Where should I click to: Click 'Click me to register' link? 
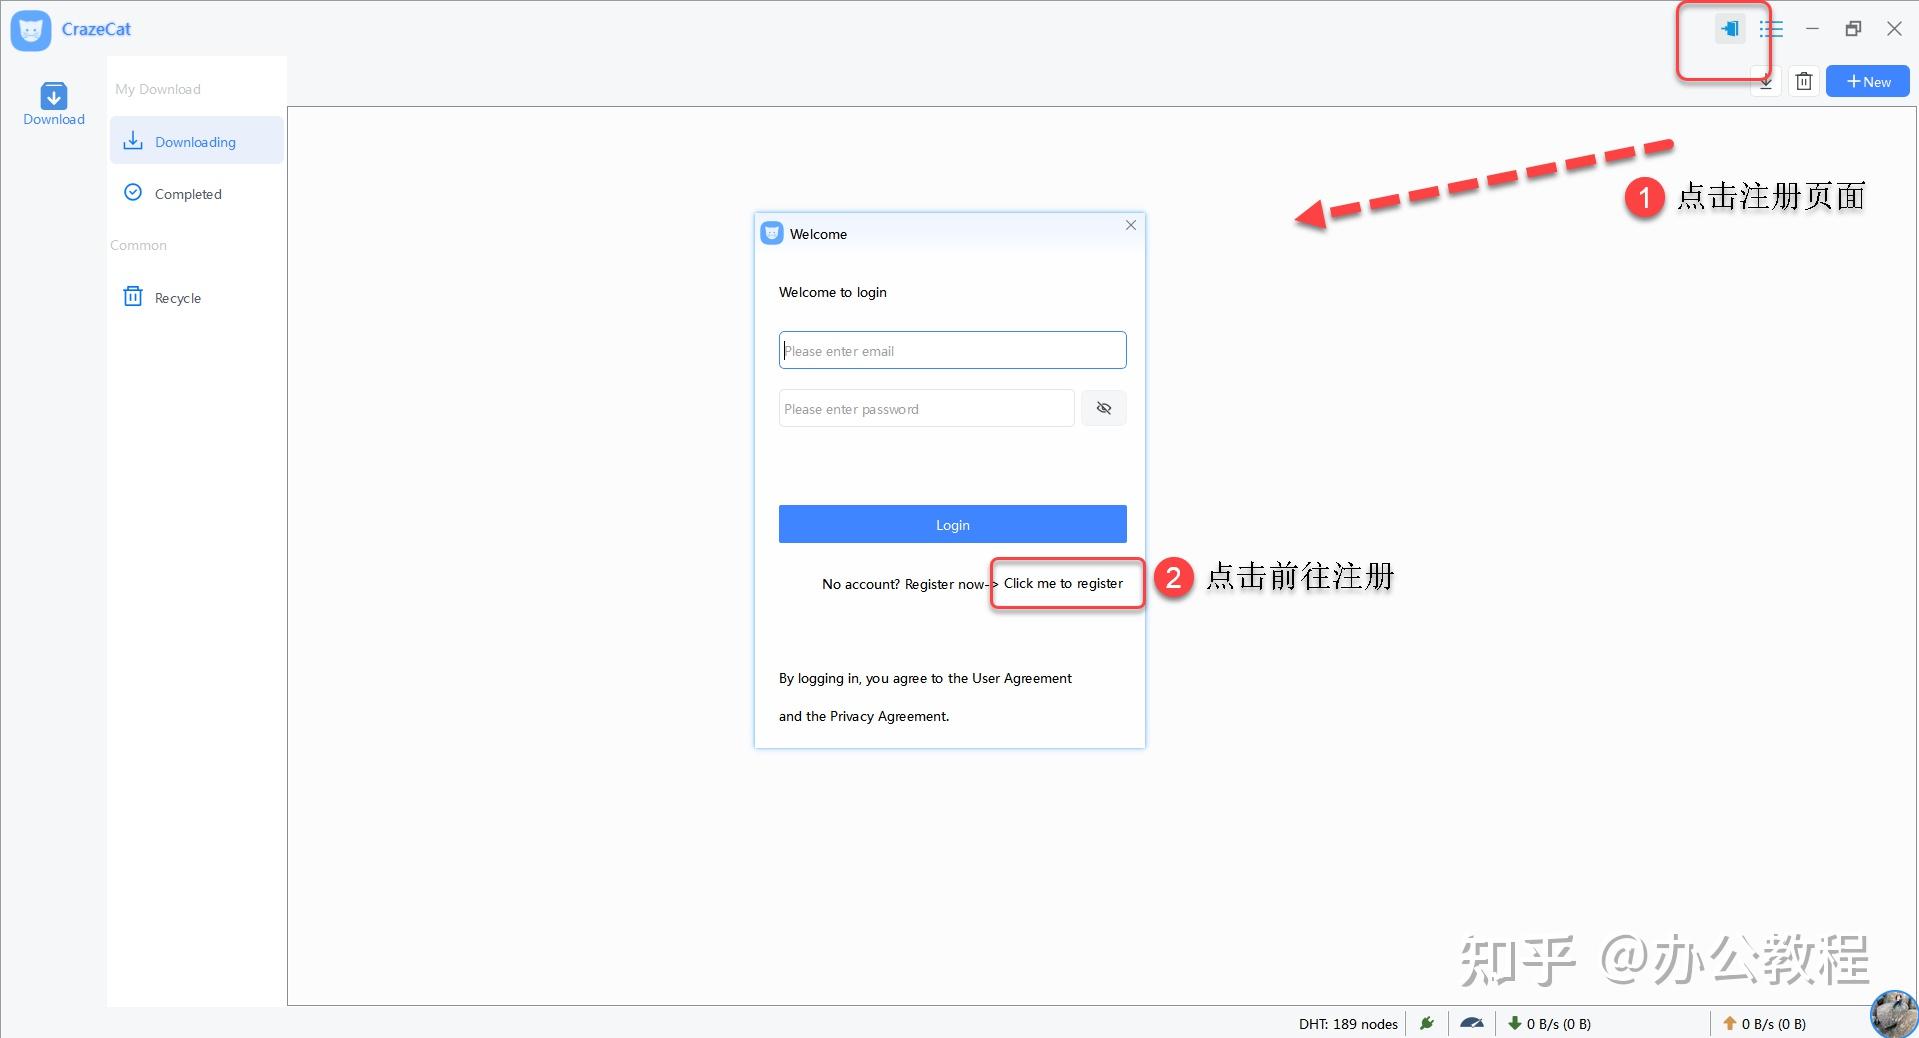(1063, 583)
